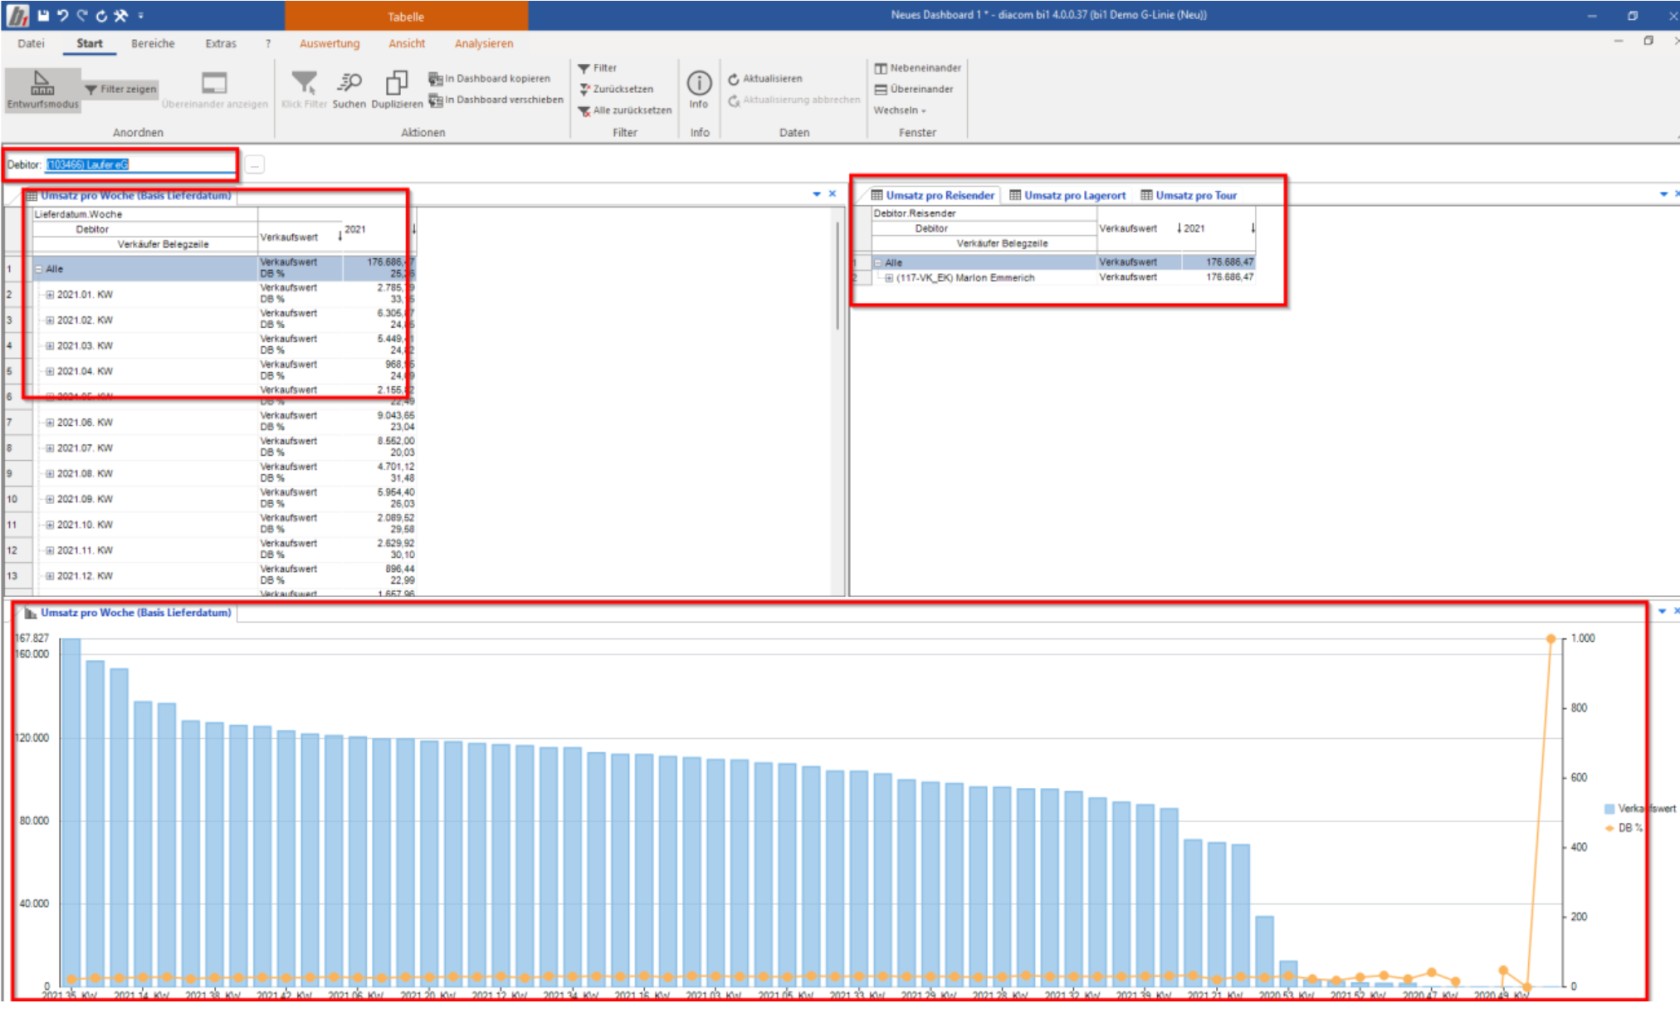1680x1013 pixels.
Task: Open the weekly table panel dropdown arrow
Action: click(x=817, y=194)
